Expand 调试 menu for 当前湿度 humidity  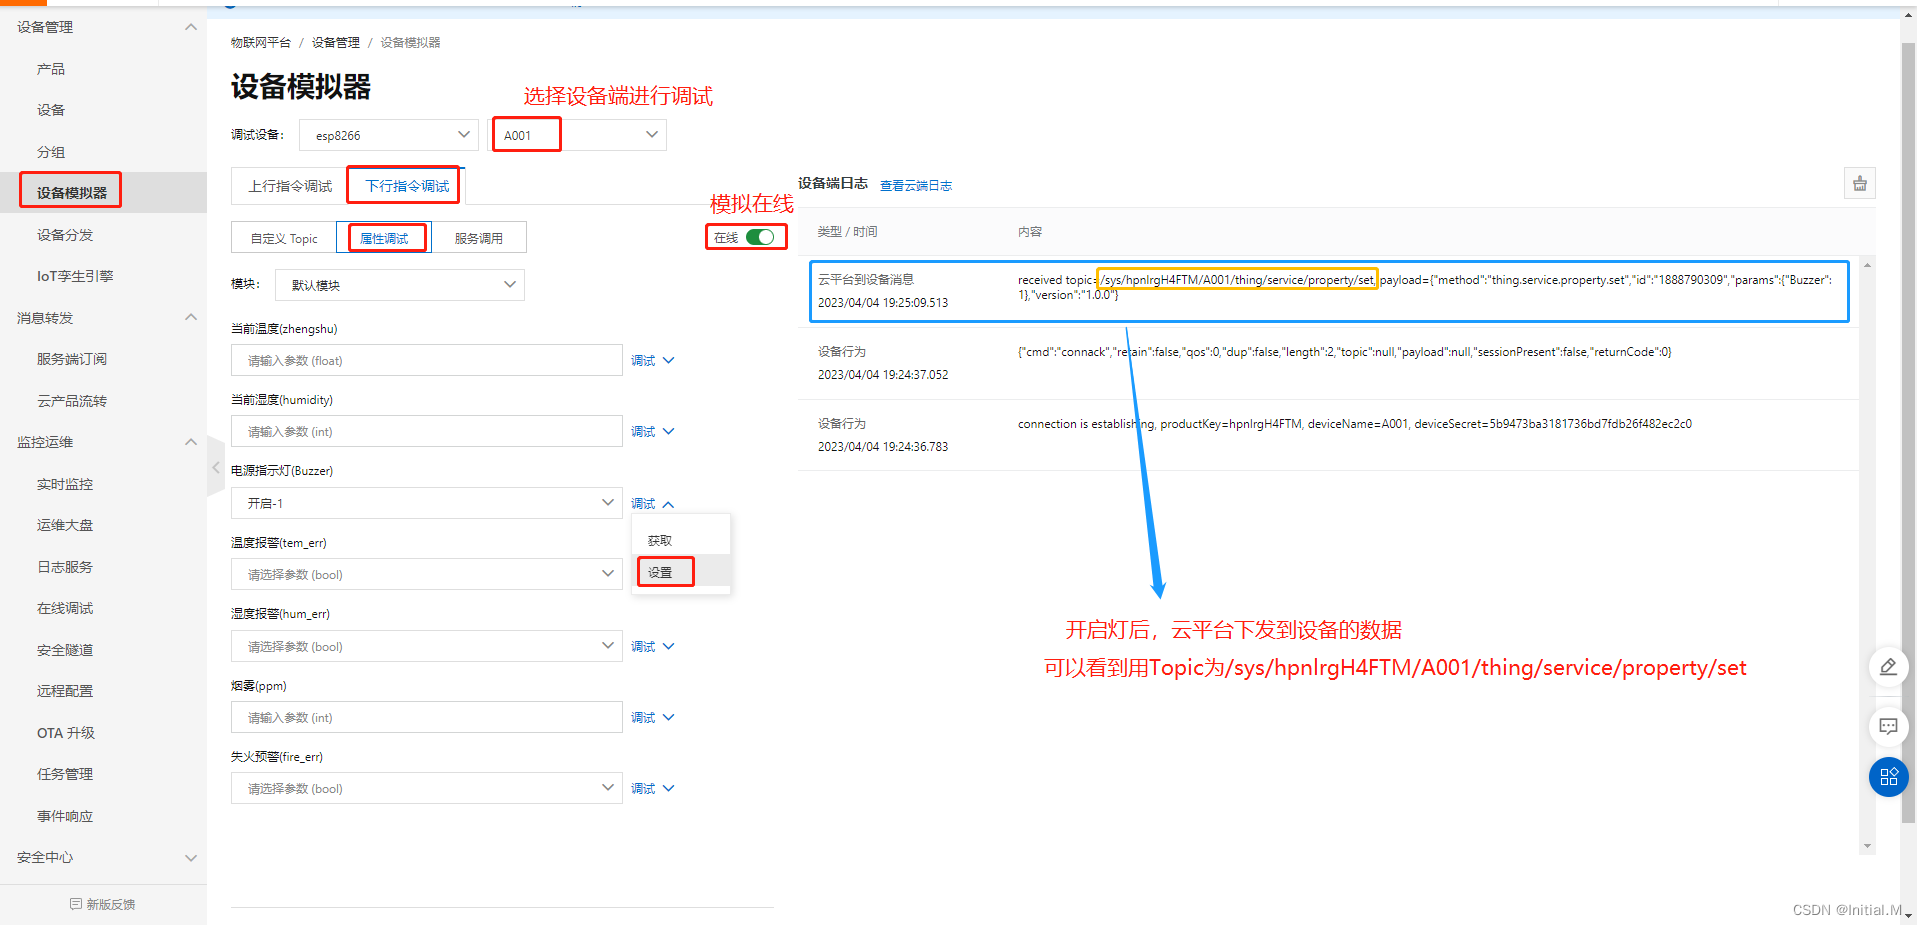653,432
